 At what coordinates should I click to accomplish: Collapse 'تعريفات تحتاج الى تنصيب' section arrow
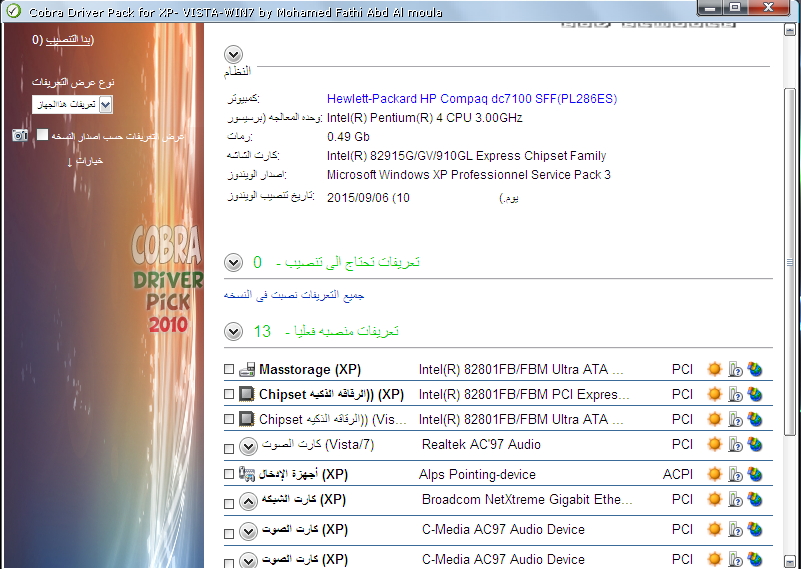coord(233,263)
